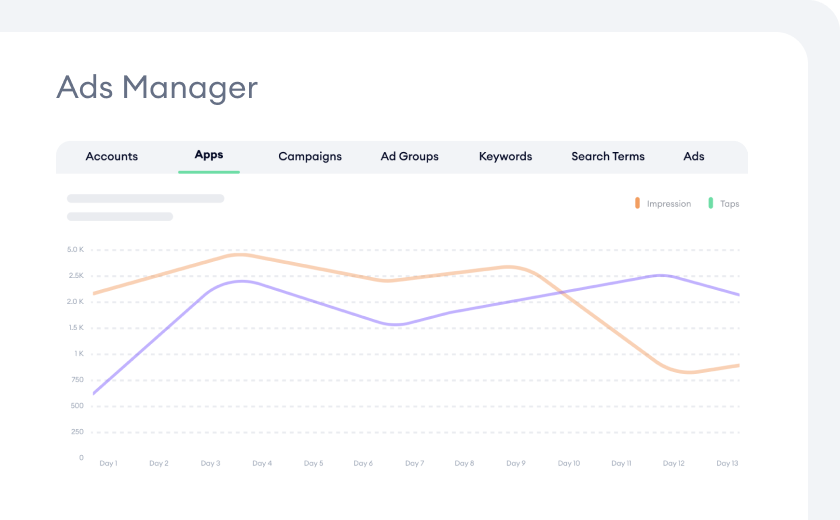Click the 5.0 K y-axis label
This screenshot has height=520, width=840.
[76, 250]
